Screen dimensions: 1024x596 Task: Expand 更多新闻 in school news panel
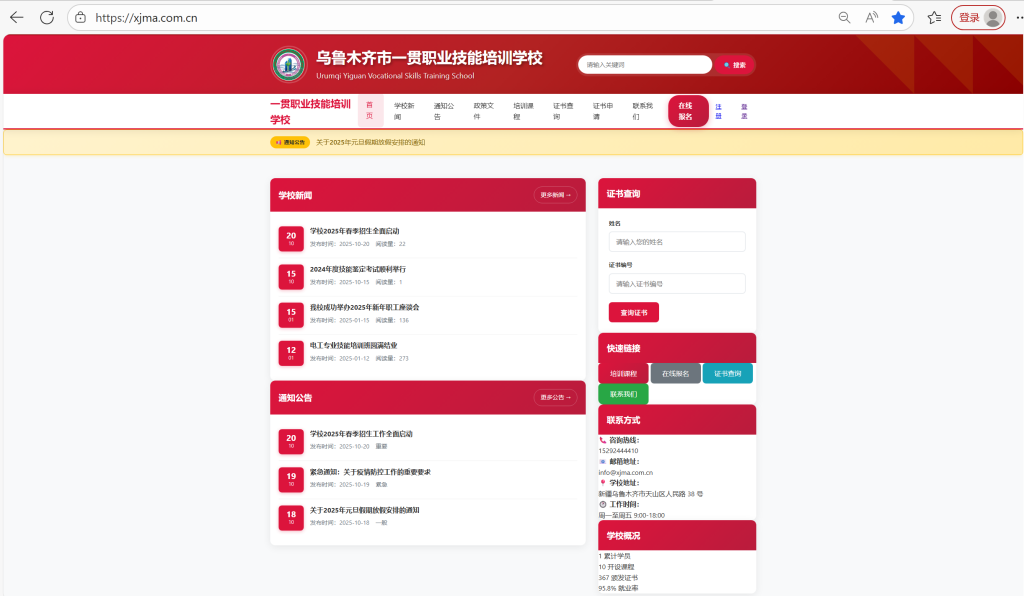[x=555, y=195]
